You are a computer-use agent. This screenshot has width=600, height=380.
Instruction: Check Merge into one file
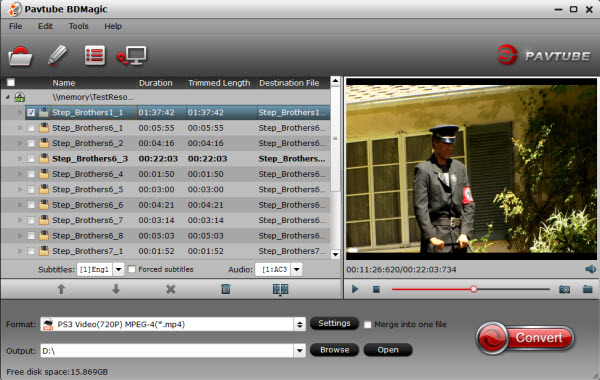[367, 325]
